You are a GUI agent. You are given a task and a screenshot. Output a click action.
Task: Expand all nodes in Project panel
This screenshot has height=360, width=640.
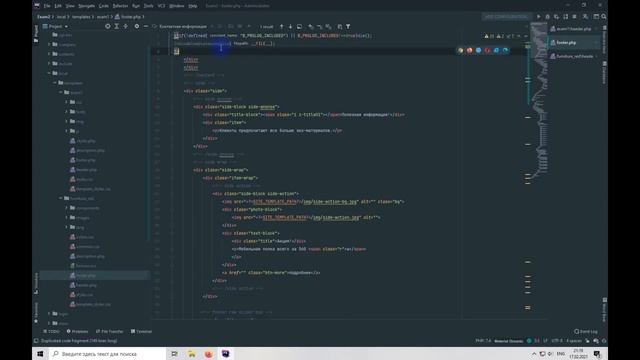click(117, 26)
